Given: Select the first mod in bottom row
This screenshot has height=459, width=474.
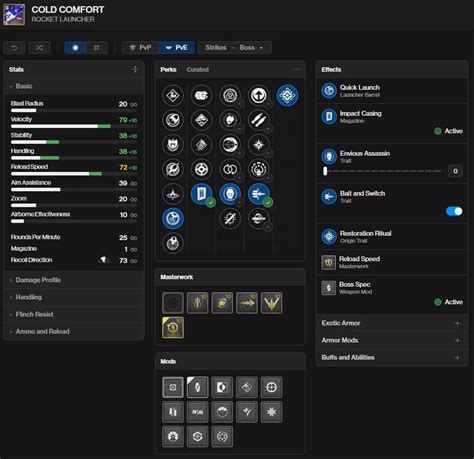Looking at the screenshot, I should pos(173,436).
